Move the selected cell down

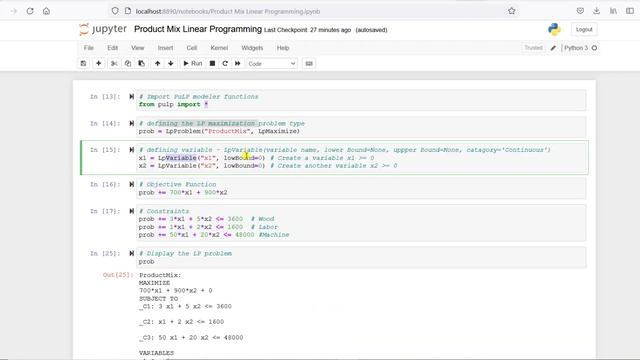pos(171,63)
